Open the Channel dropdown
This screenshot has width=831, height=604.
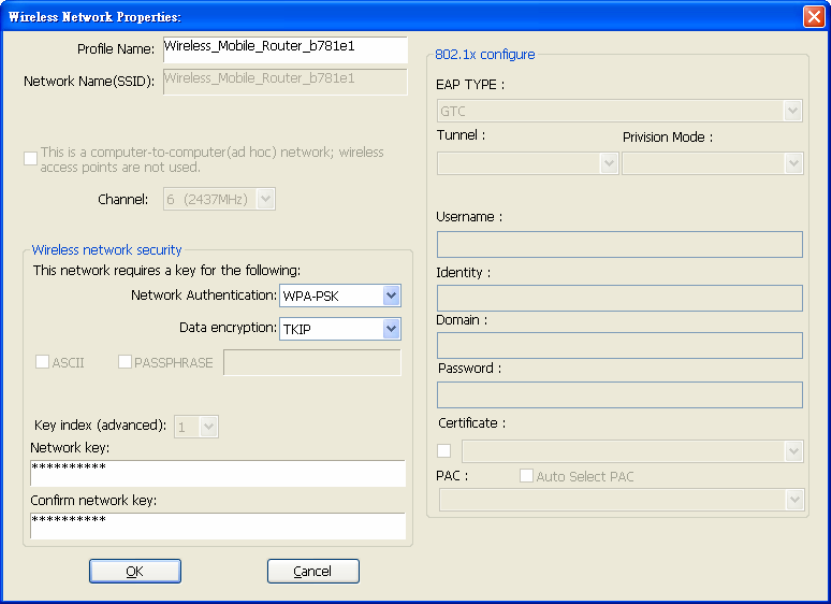(x=219, y=199)
